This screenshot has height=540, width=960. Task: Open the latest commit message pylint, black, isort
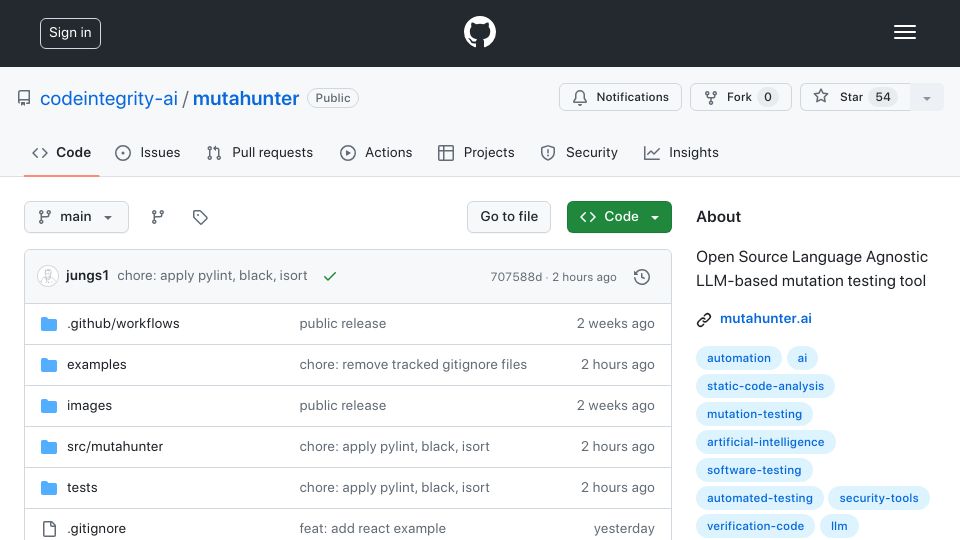click(212, 276)
